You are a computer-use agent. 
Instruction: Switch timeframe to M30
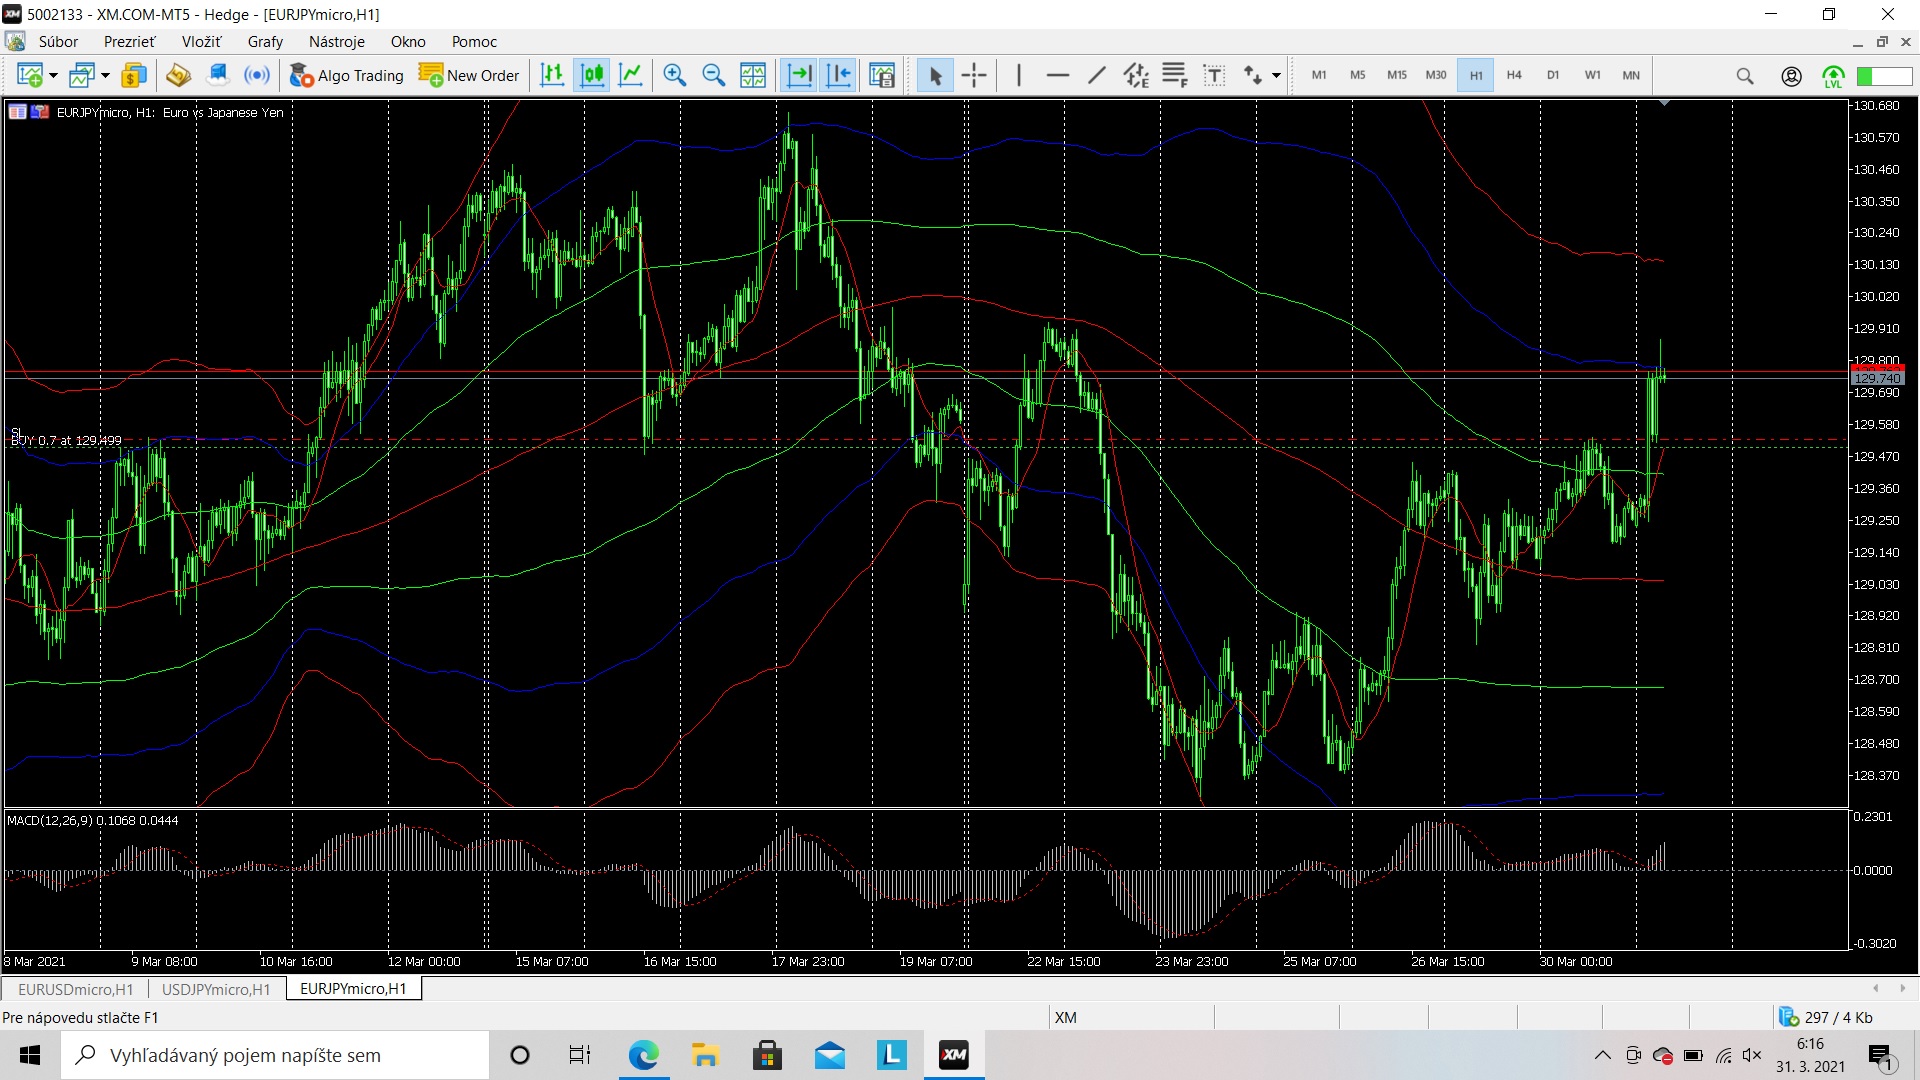click(x=1436, y=75)
